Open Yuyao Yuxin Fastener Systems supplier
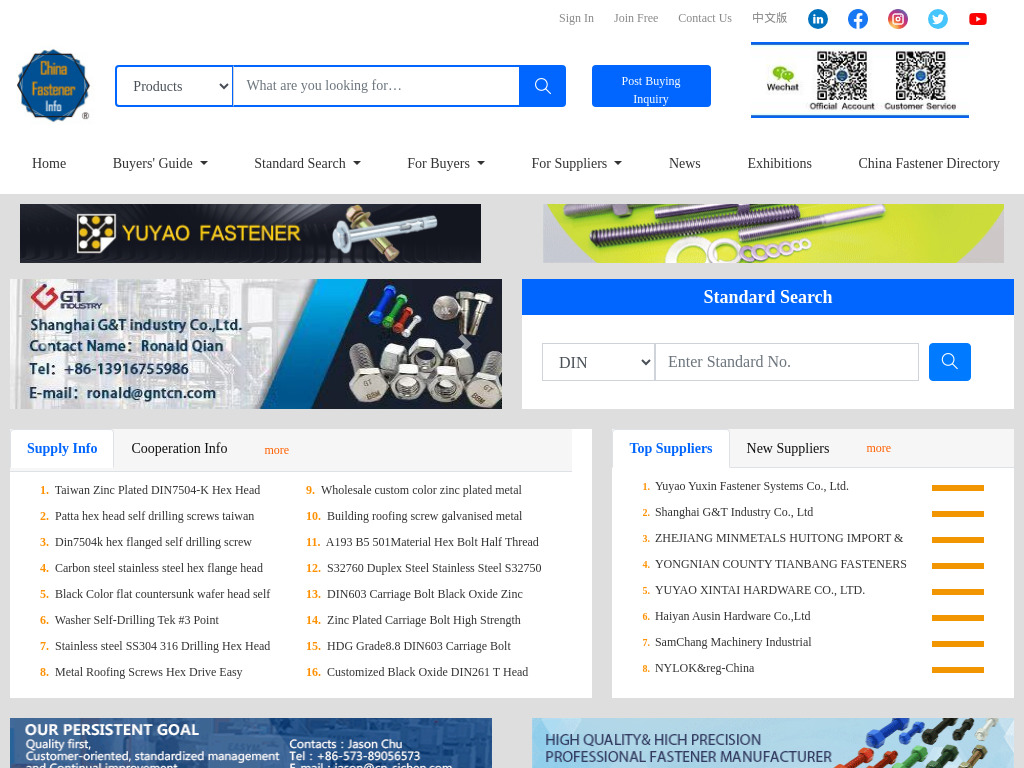The height and width of the screenshot is (768, 1024). coord(752,486)
